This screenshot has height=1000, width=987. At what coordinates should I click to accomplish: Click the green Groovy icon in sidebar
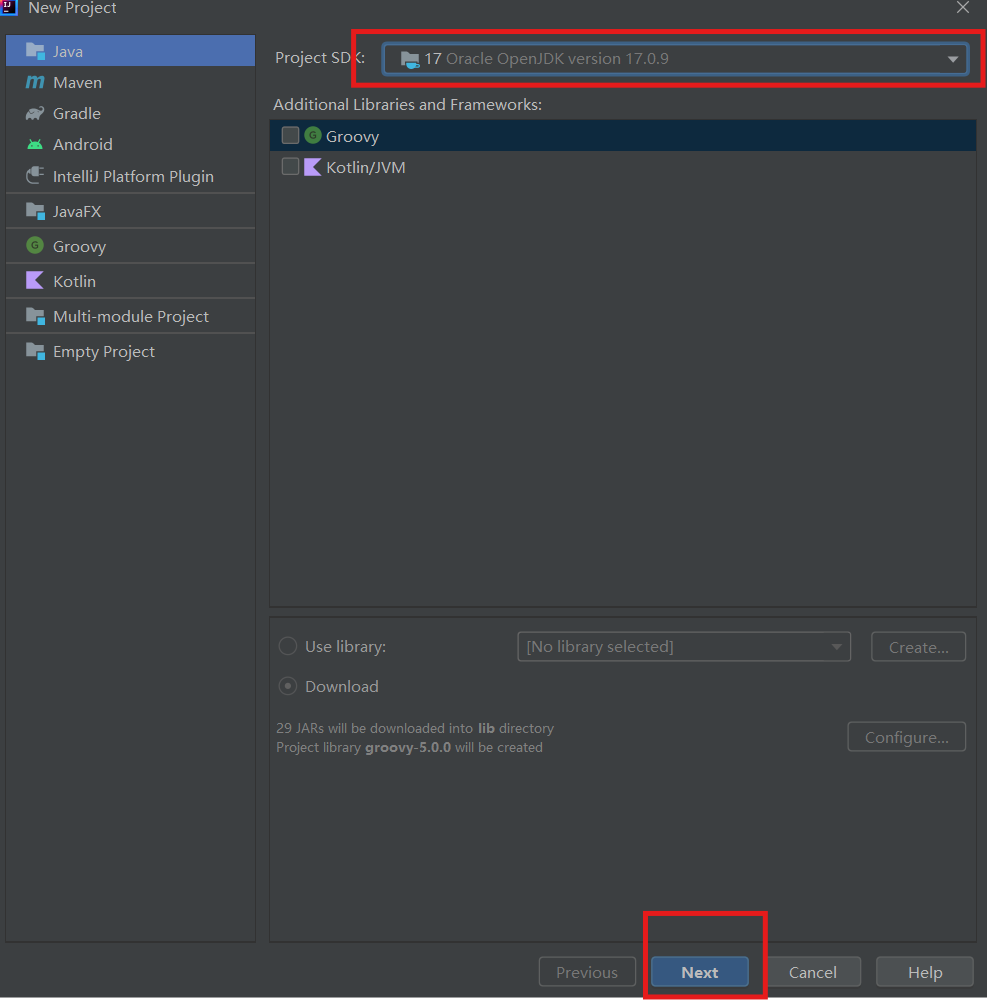[35, 246]
